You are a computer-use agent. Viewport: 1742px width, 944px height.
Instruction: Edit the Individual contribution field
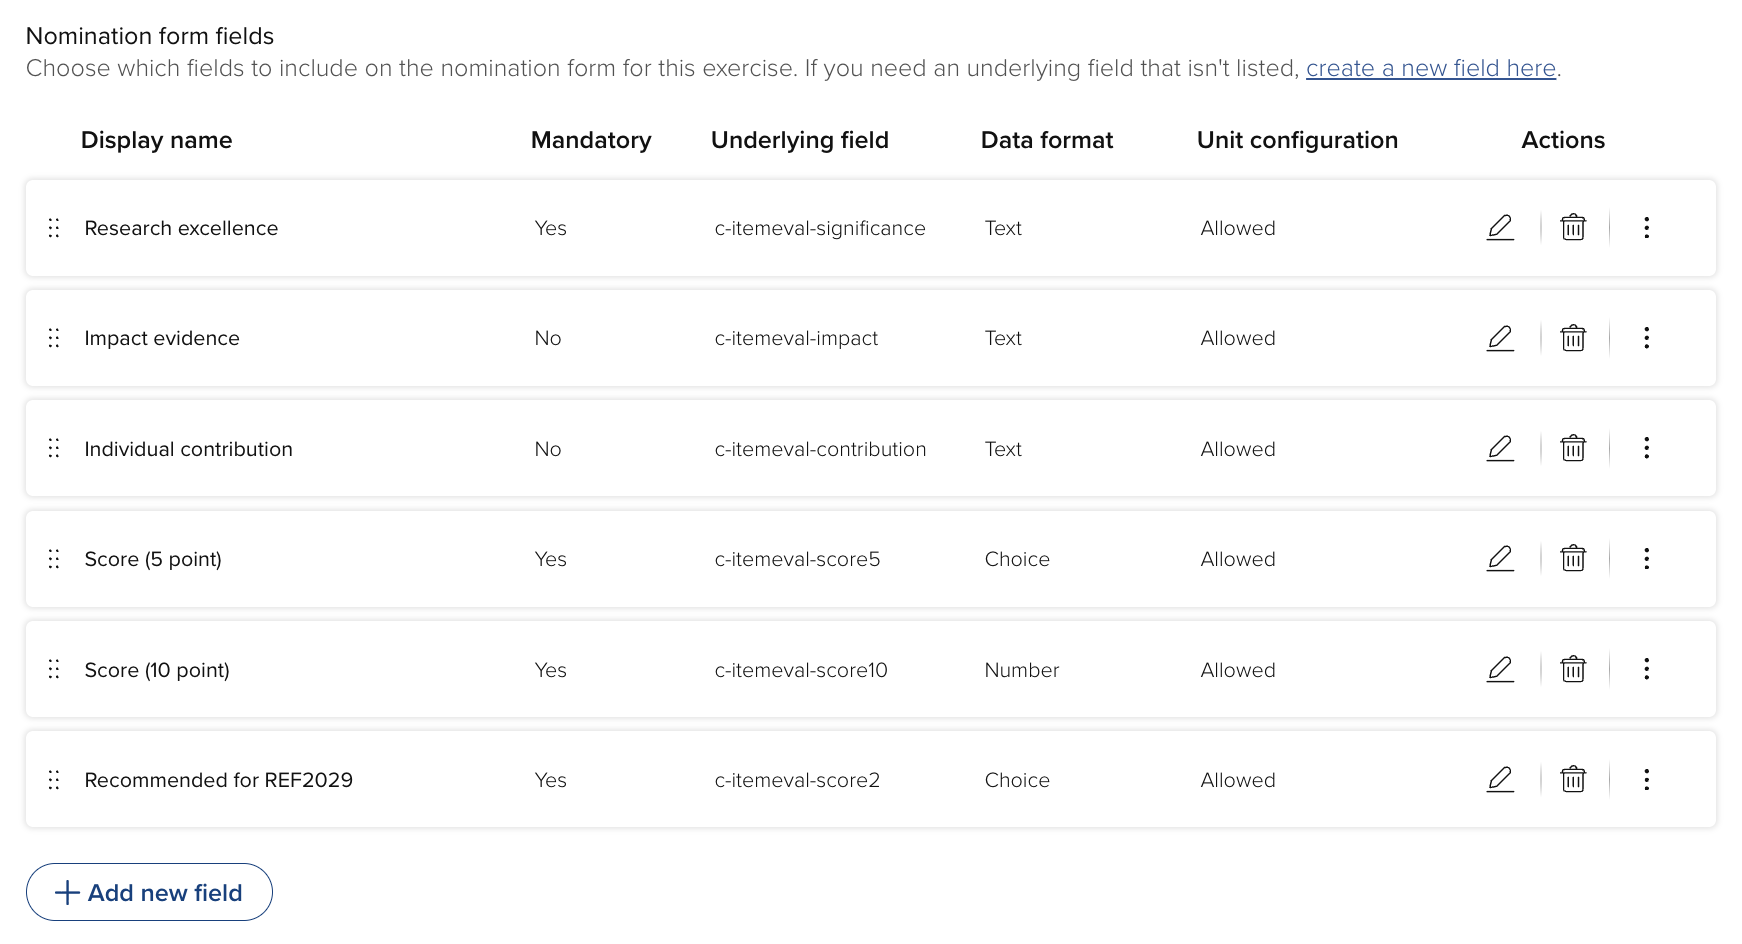[x=1500, y=449]
